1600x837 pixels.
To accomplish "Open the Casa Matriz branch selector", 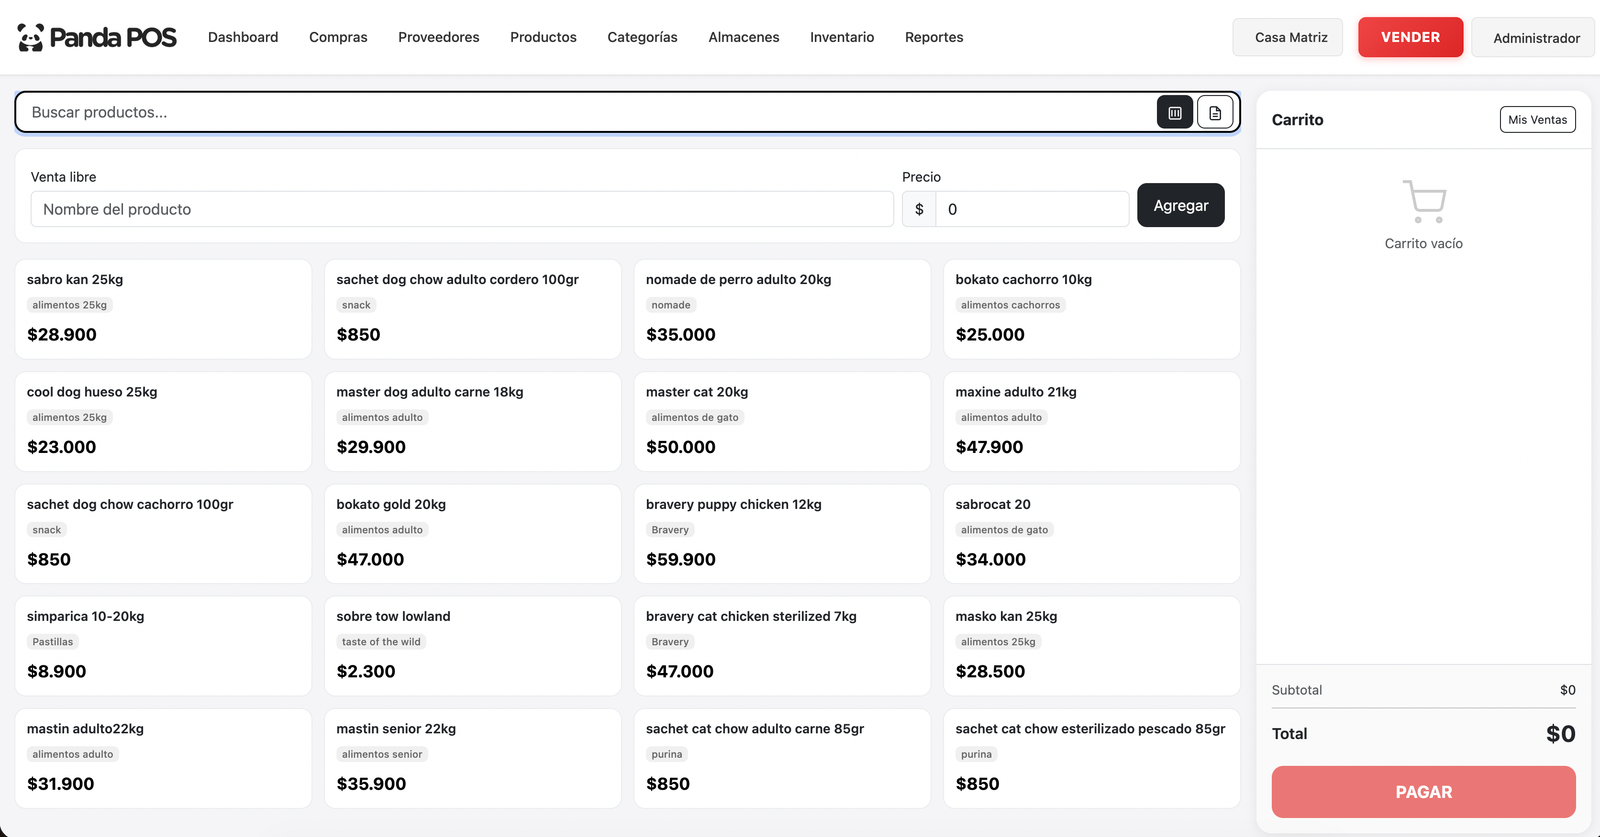I will 1290,38.
